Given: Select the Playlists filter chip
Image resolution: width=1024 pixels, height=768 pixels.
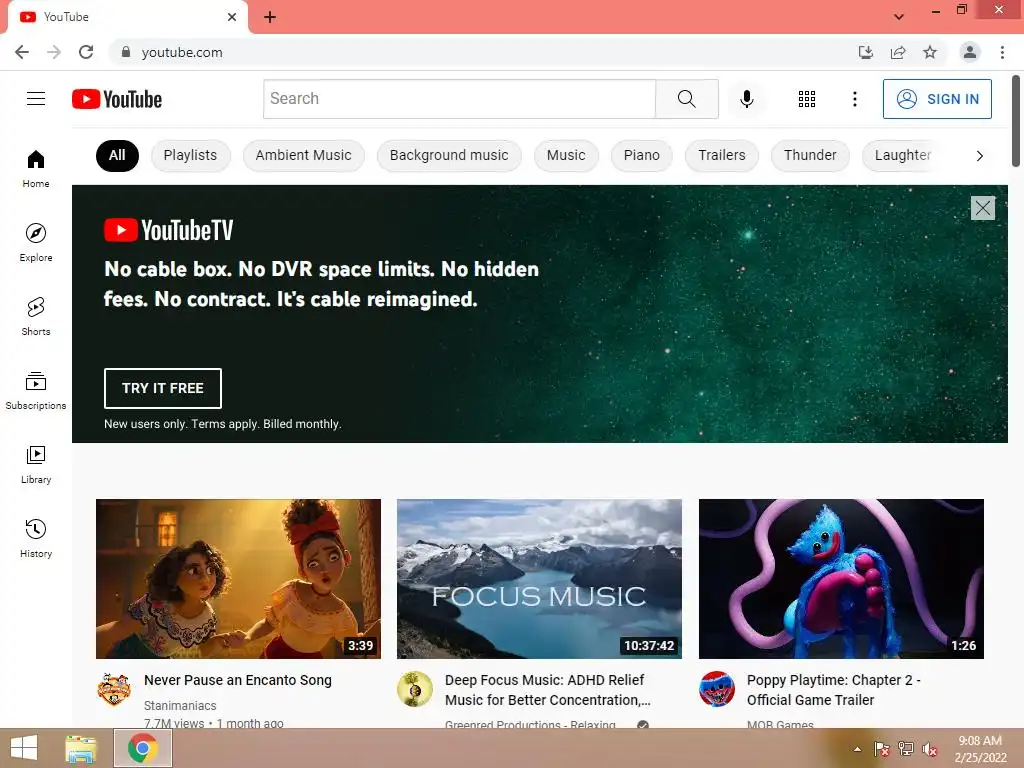Looking at the screenshot, I should click(x=190, y=155).
